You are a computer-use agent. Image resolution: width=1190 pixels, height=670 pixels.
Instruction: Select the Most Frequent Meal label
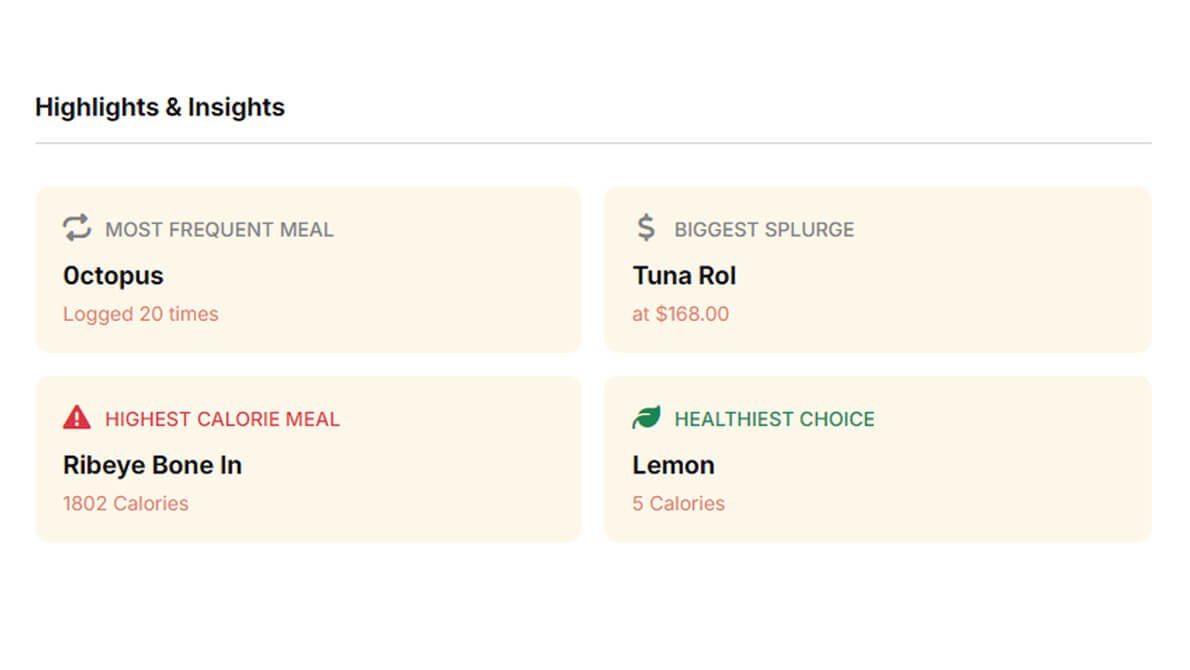coord(219,229)
